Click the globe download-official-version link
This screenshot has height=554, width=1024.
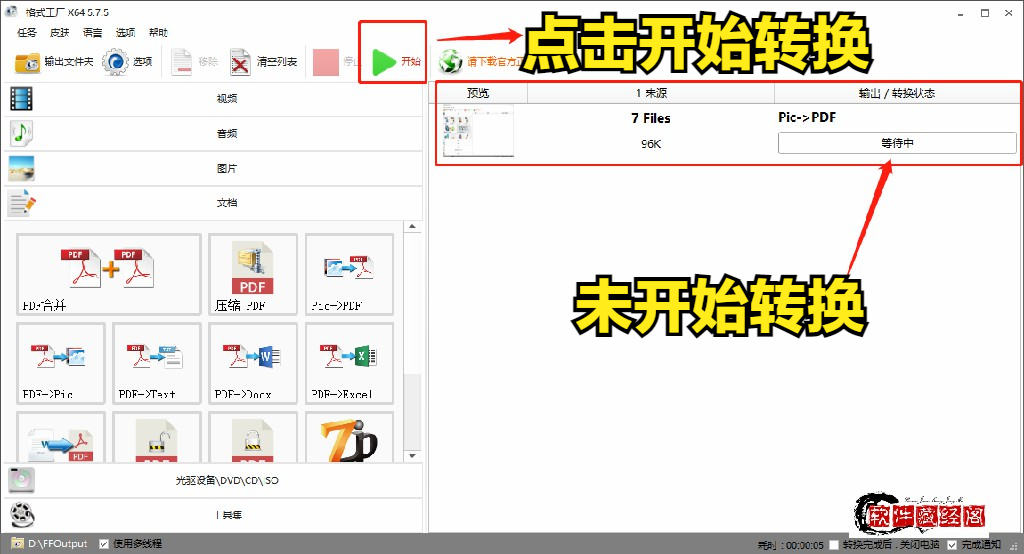click(x=480, y=62)
